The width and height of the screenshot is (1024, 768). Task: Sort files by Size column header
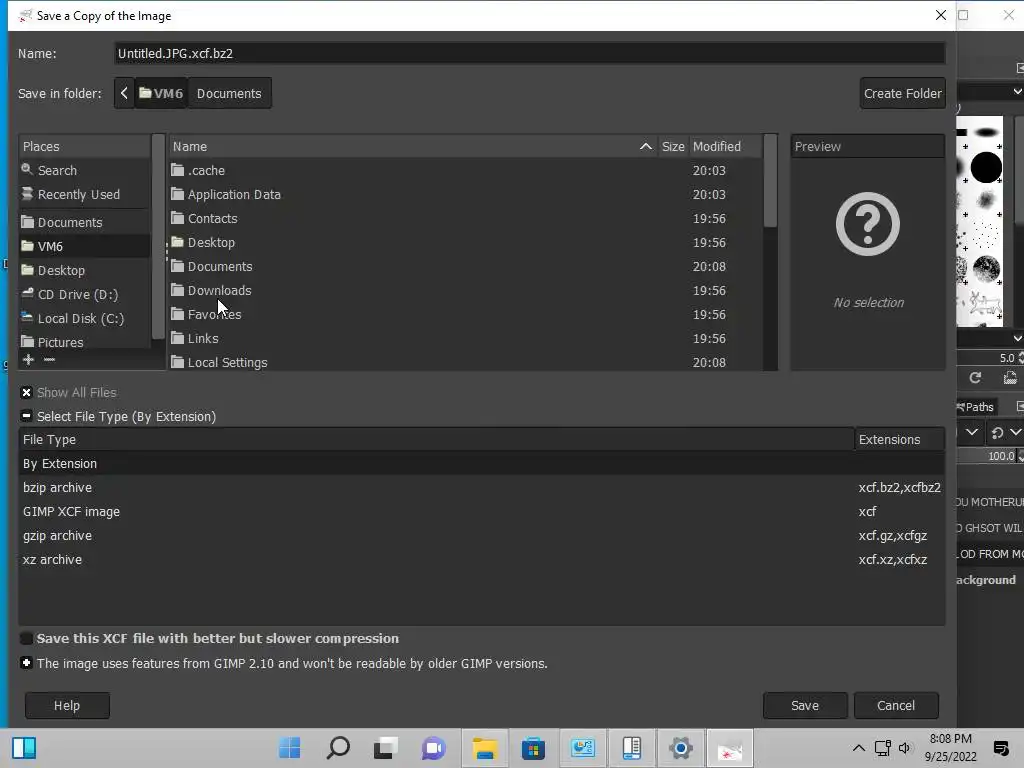coord(673,146)
